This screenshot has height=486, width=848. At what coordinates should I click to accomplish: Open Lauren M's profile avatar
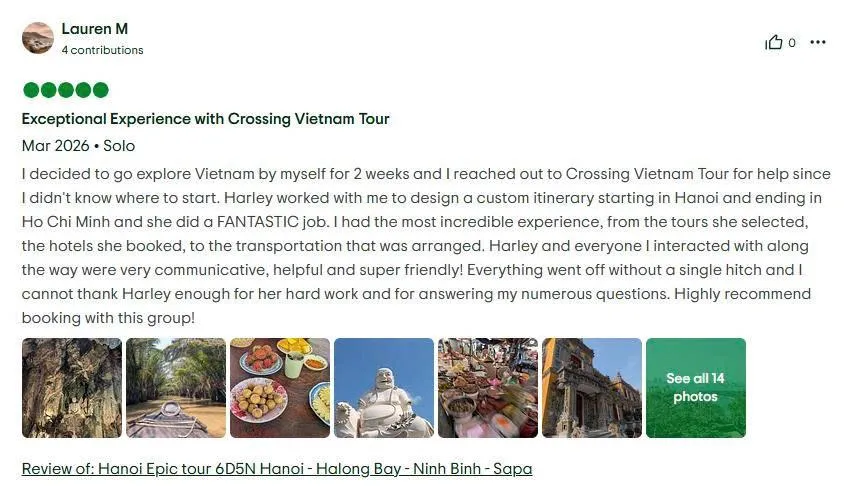pyautogui.click(x=38, y=38)
